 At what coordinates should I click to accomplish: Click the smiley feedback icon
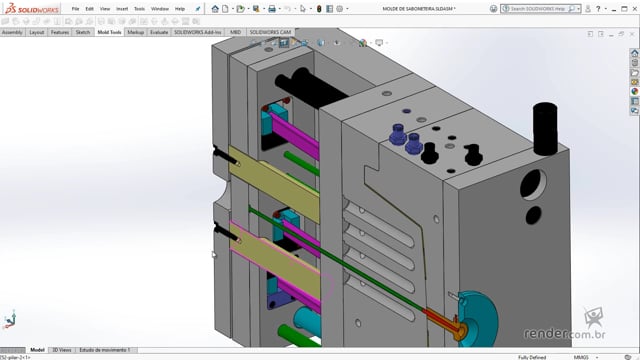pos(493,9)
